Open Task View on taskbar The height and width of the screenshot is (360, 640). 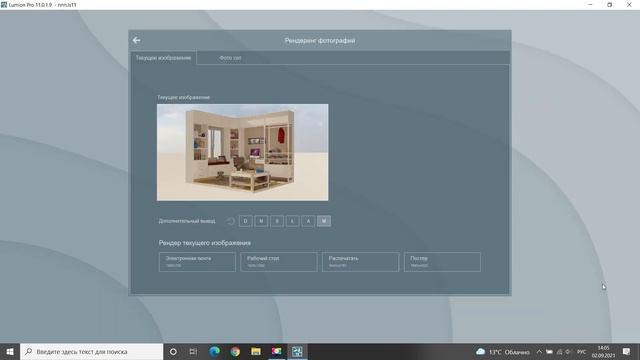tap(193, 351)
